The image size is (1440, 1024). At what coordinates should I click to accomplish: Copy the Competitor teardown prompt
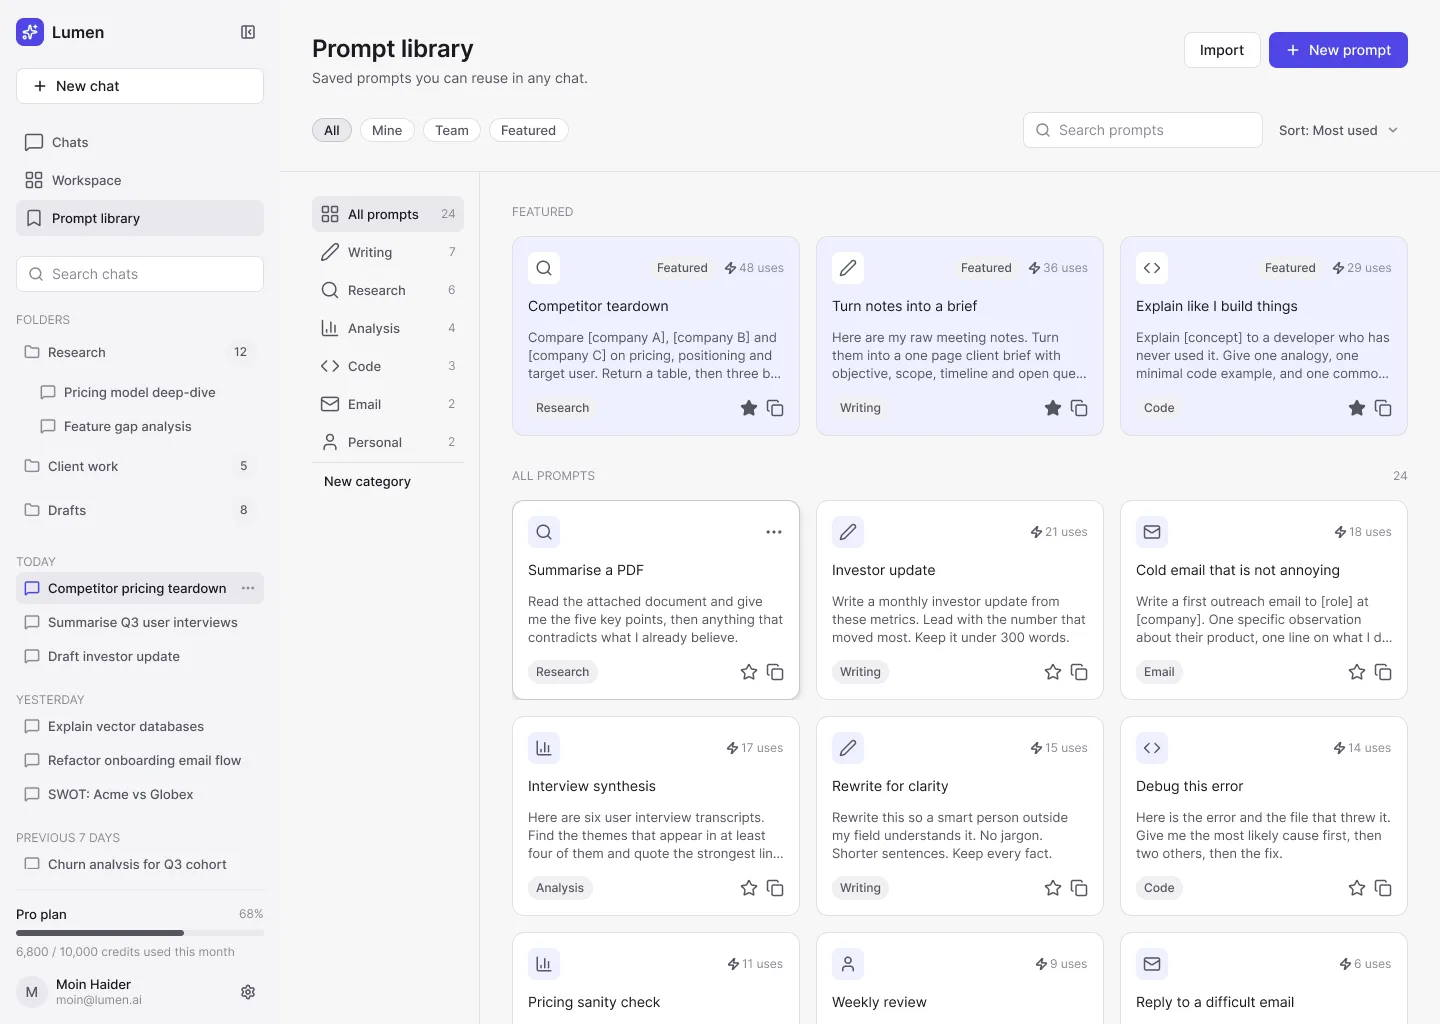click(x=775, y=408)
